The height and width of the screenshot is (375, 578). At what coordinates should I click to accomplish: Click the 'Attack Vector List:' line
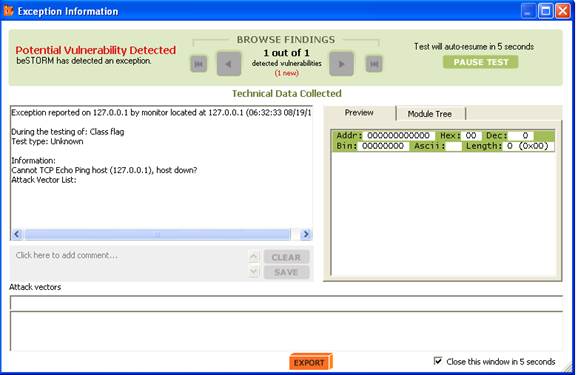tap(44, 180)
